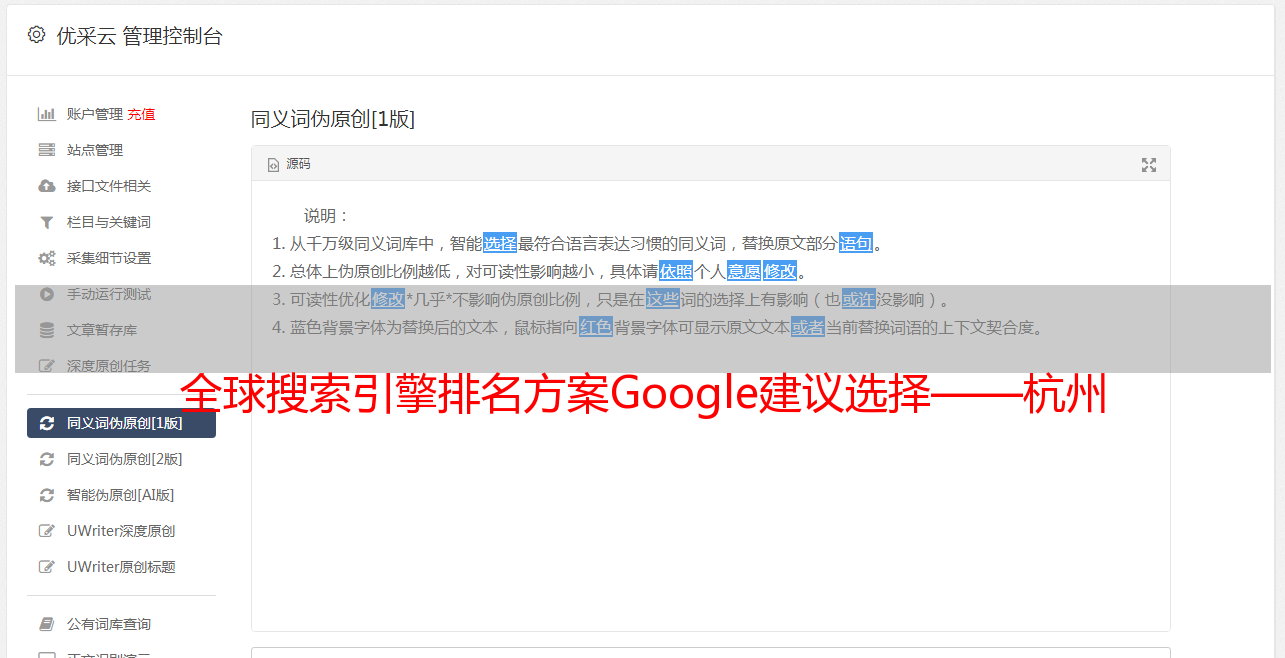Select 同义词伪原创[1版] menu item
Image resolution: width=1285 pixels, height=658 pixels.
[121, 423]
